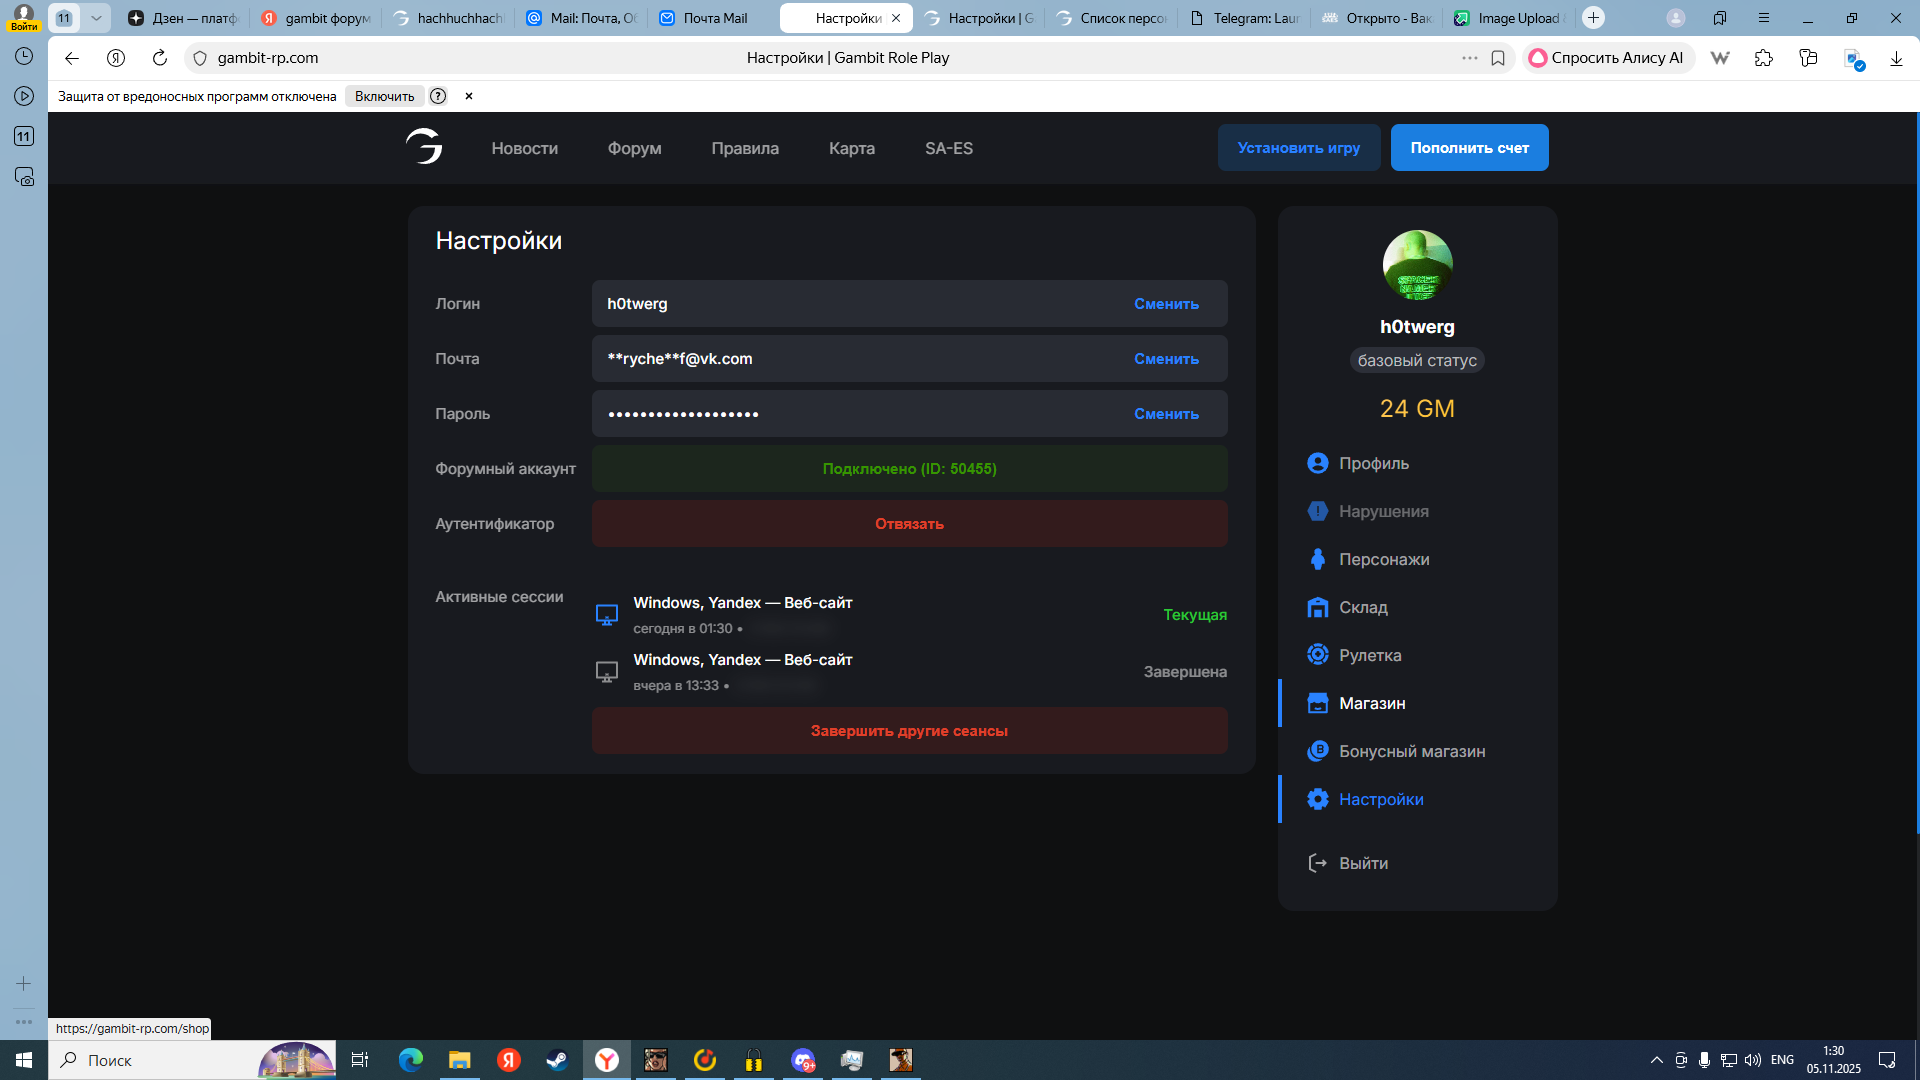
Task: Open Рулетка in the sidebar
Action: coord(1369,655)
